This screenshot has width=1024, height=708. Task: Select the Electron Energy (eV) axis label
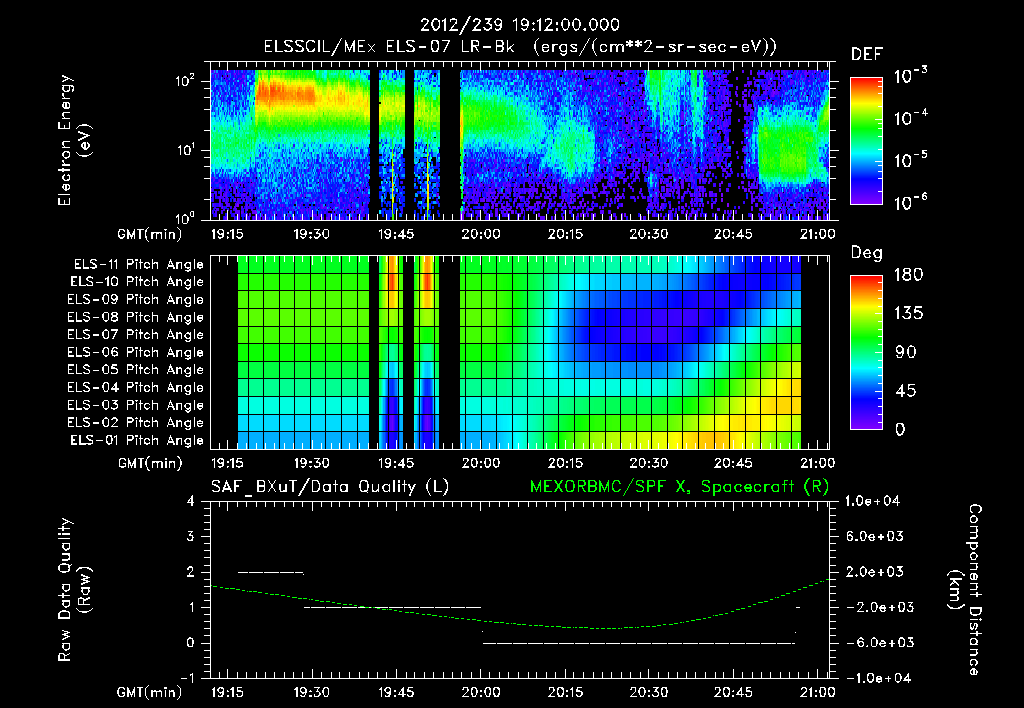coord(74,140)
